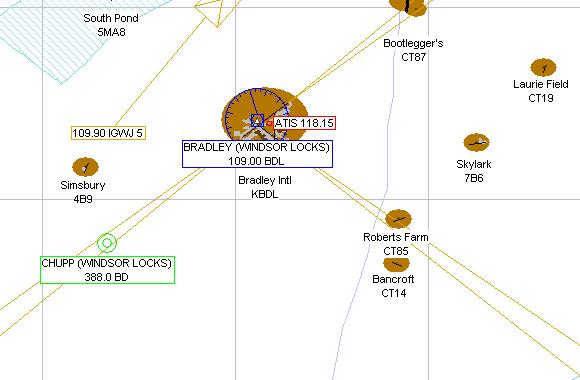Click the ATIS 118.15 frequency label

304,123
